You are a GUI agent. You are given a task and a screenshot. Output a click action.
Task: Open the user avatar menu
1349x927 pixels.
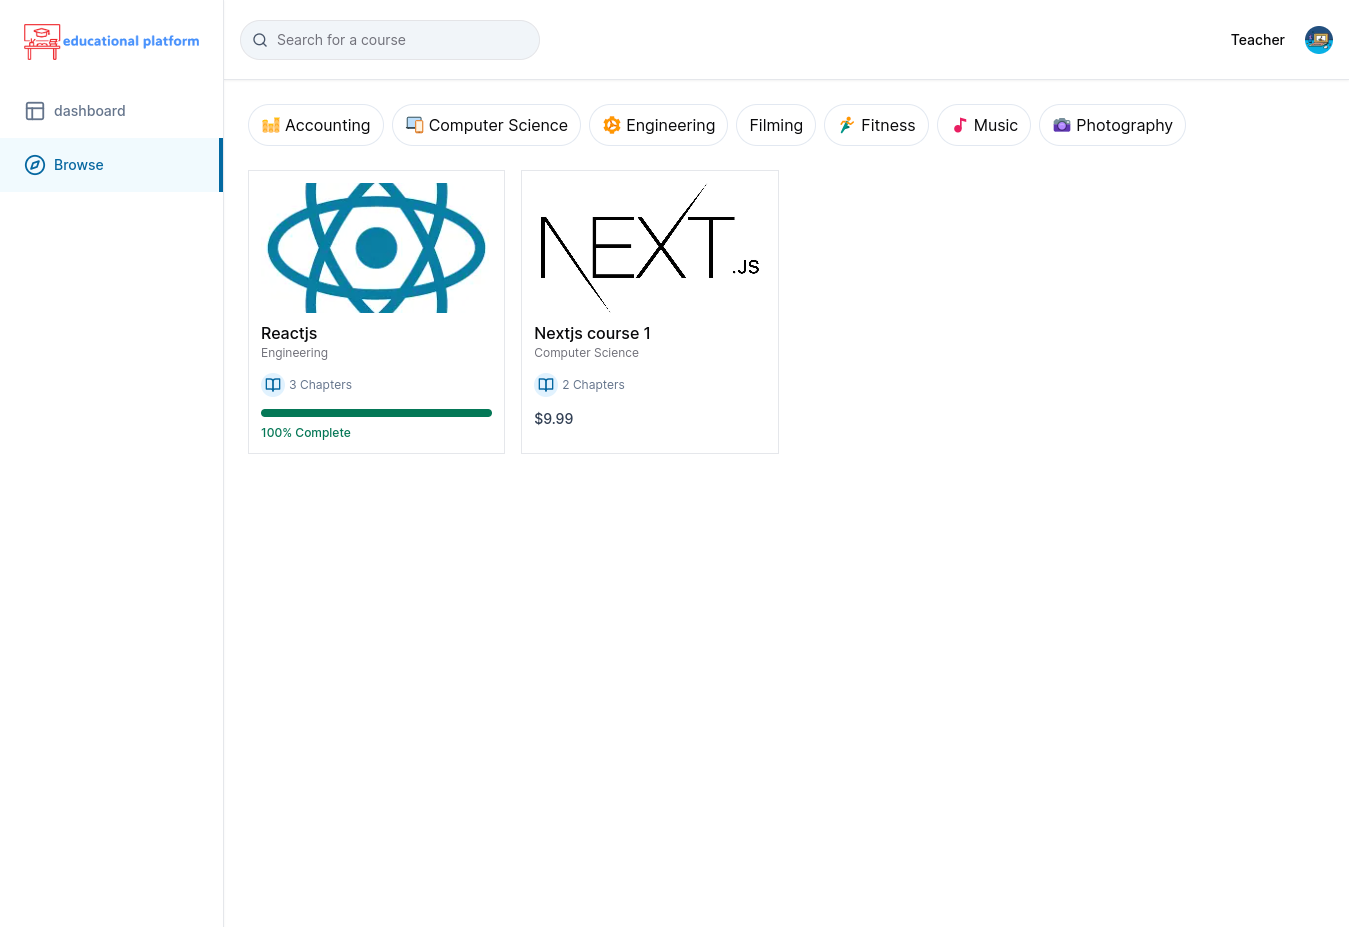pos(1318,40)
